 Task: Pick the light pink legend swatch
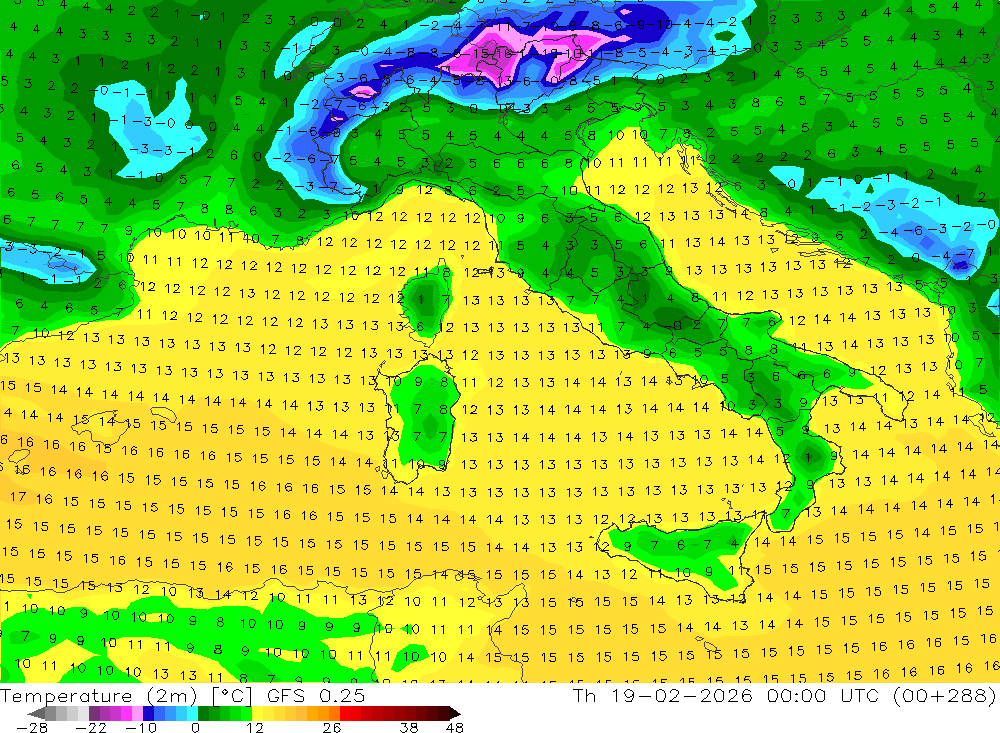pos(137,713)
